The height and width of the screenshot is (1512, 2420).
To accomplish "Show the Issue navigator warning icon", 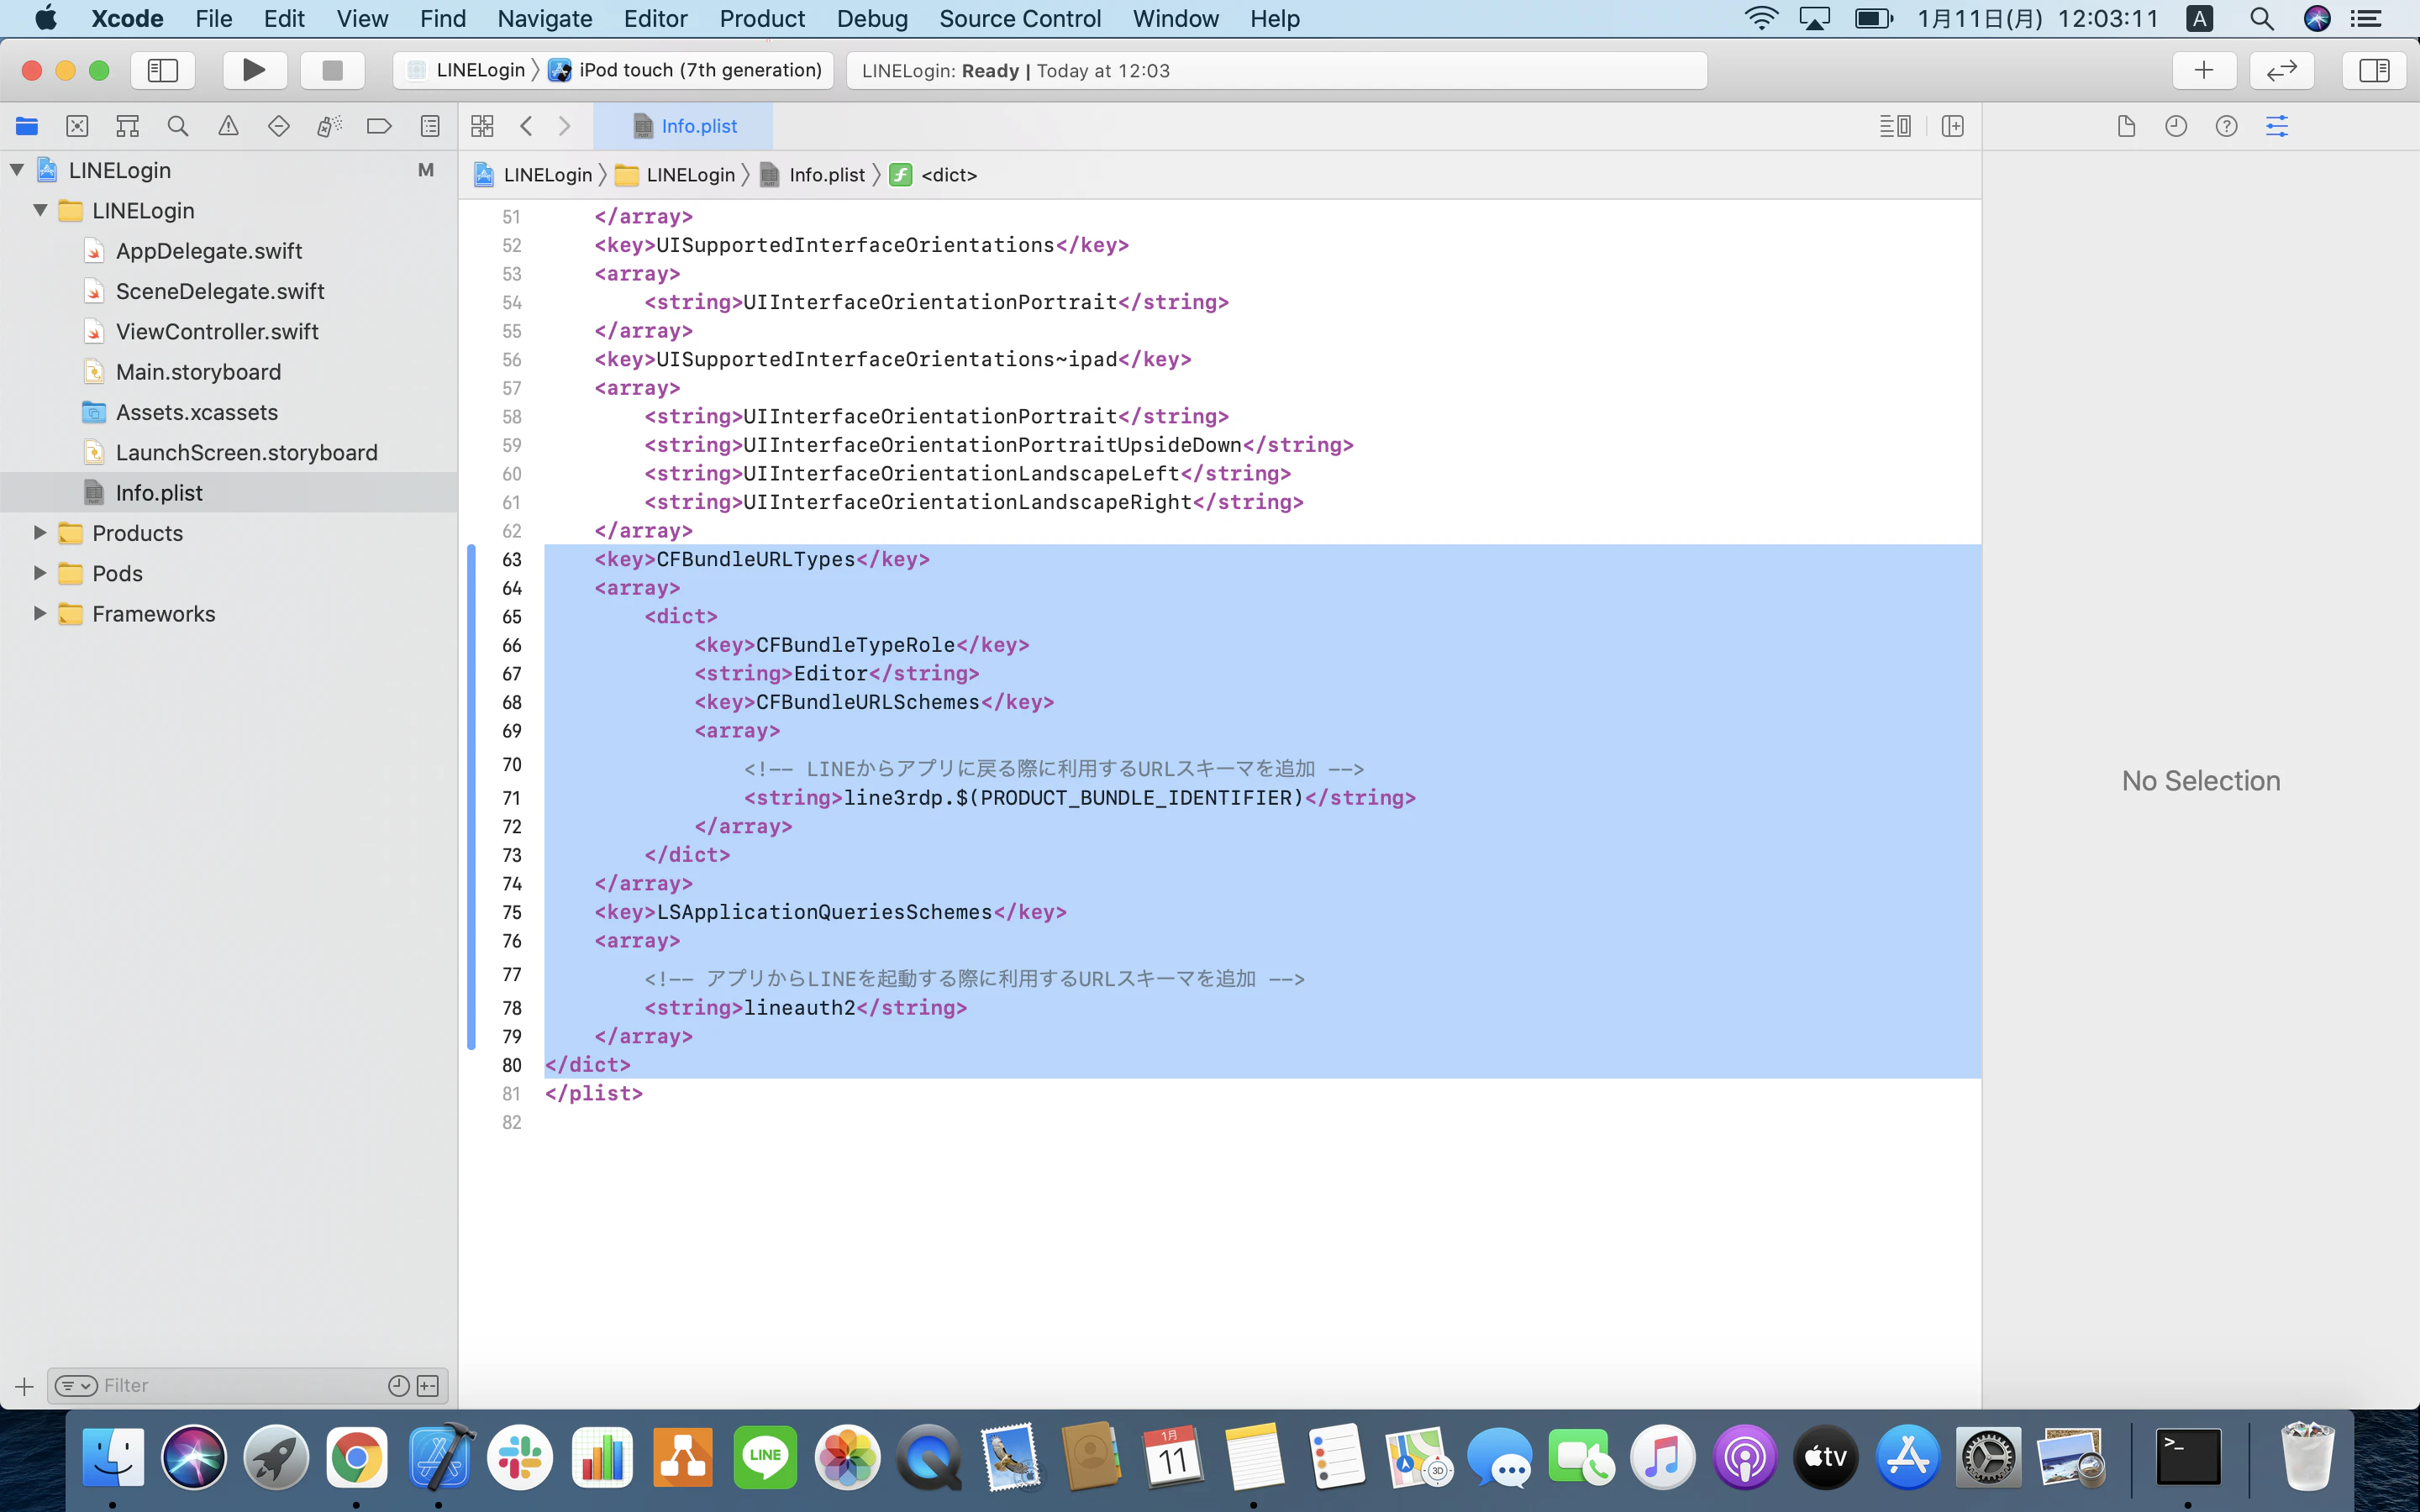I will [228, 126].
